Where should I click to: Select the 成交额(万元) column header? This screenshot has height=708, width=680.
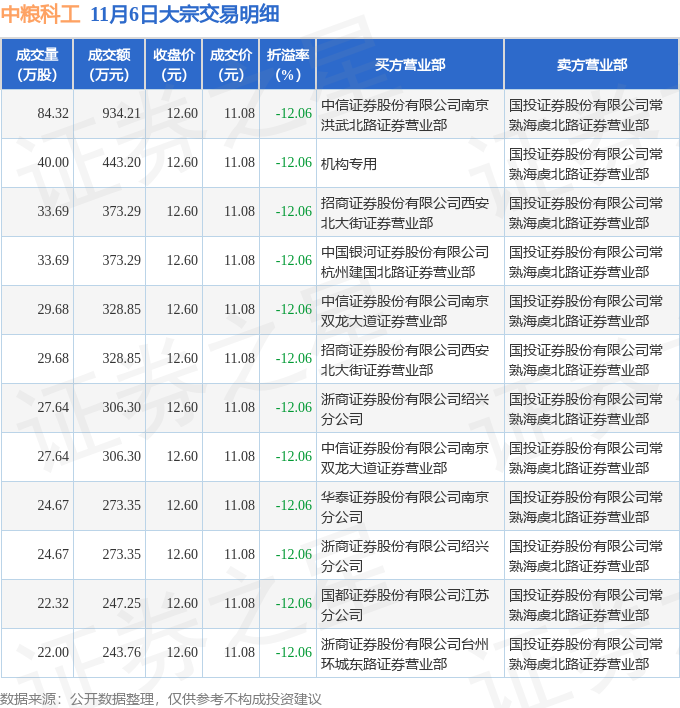pos(109,65)
